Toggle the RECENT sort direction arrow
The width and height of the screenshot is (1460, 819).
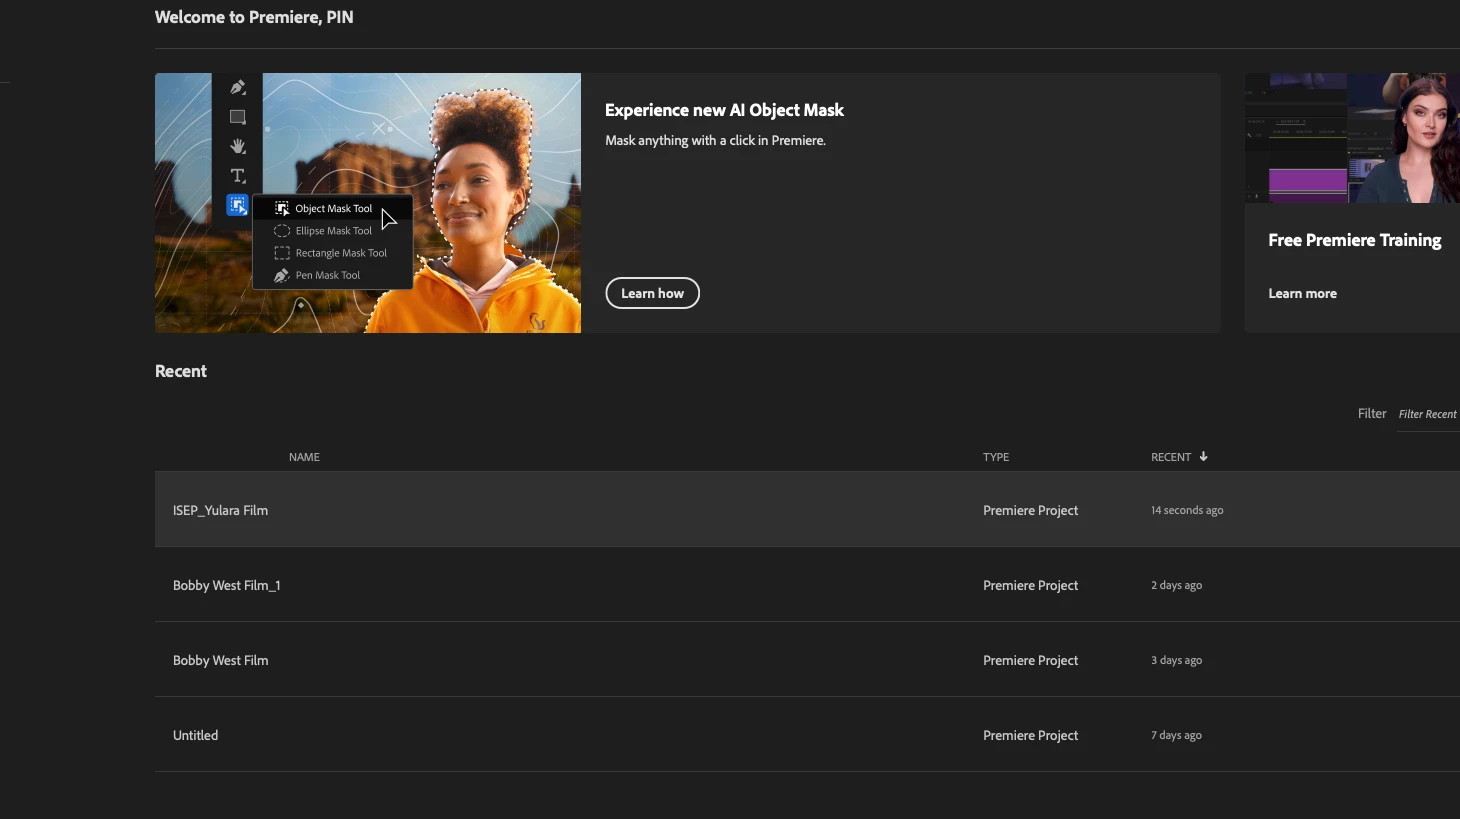click(1203, 456)
